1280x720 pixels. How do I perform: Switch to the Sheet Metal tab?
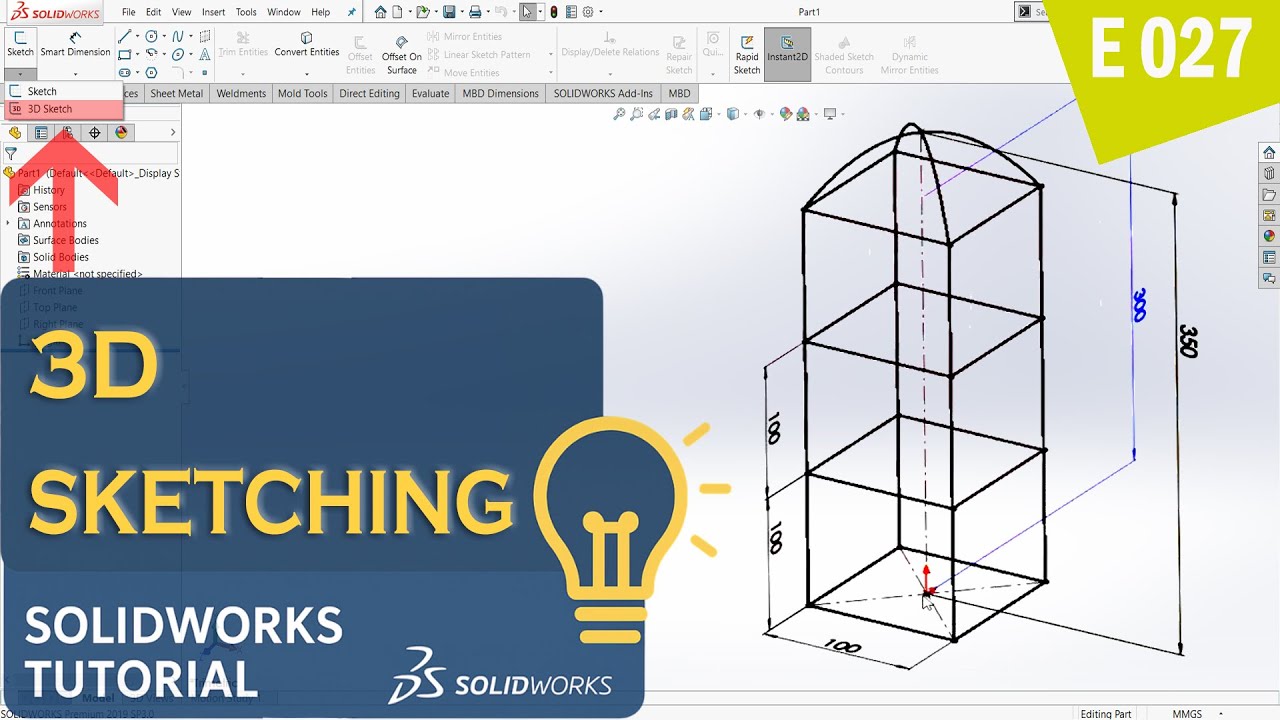point(177,93)
